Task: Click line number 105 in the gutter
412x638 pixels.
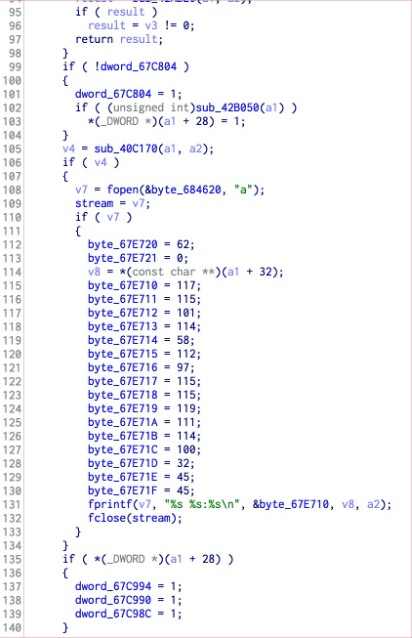Action: pos(11,149)
